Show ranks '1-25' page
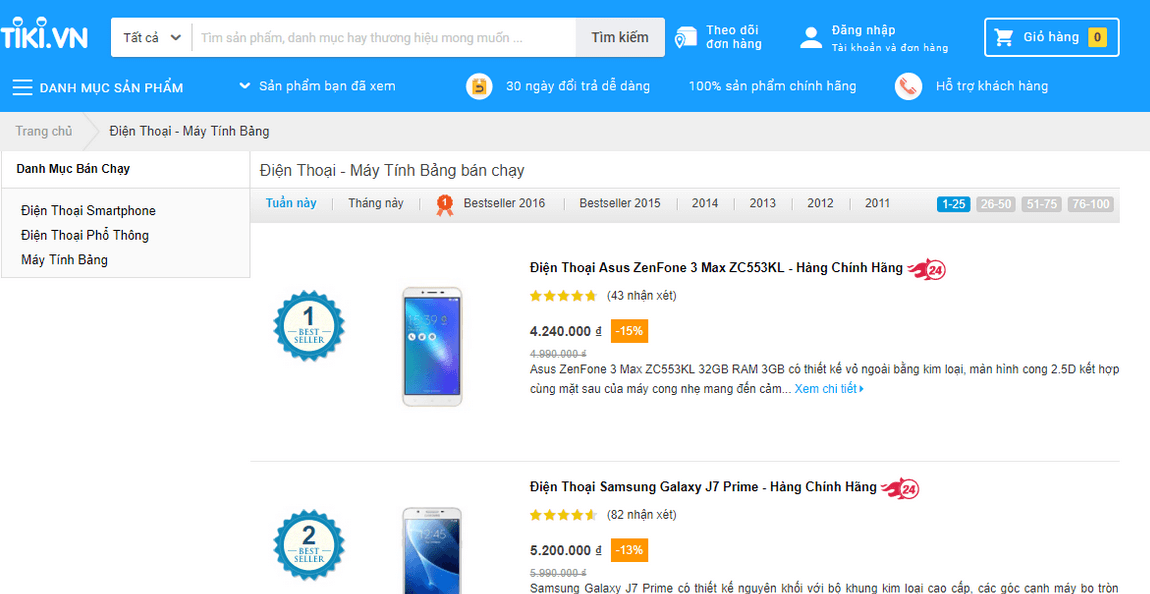1150x594 pixels. coord(953,204)
